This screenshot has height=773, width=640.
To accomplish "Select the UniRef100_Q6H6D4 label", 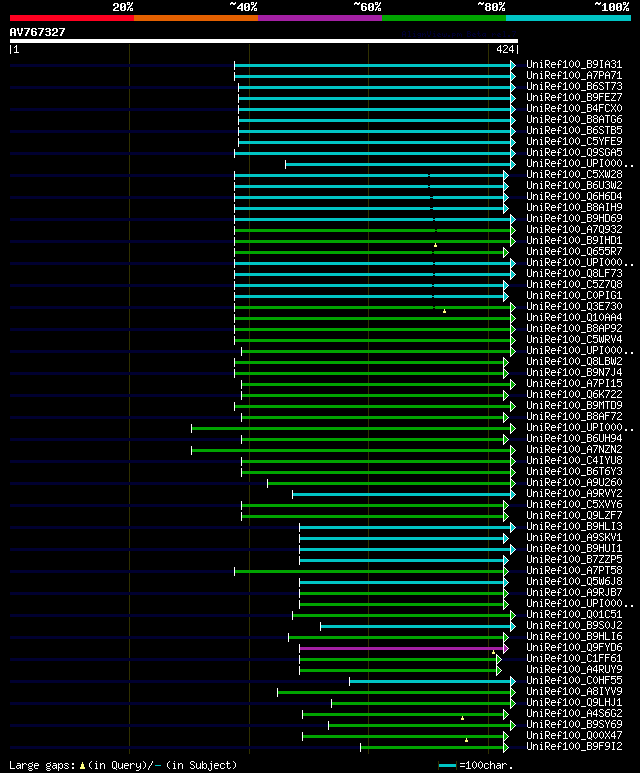I will [574, 196].
